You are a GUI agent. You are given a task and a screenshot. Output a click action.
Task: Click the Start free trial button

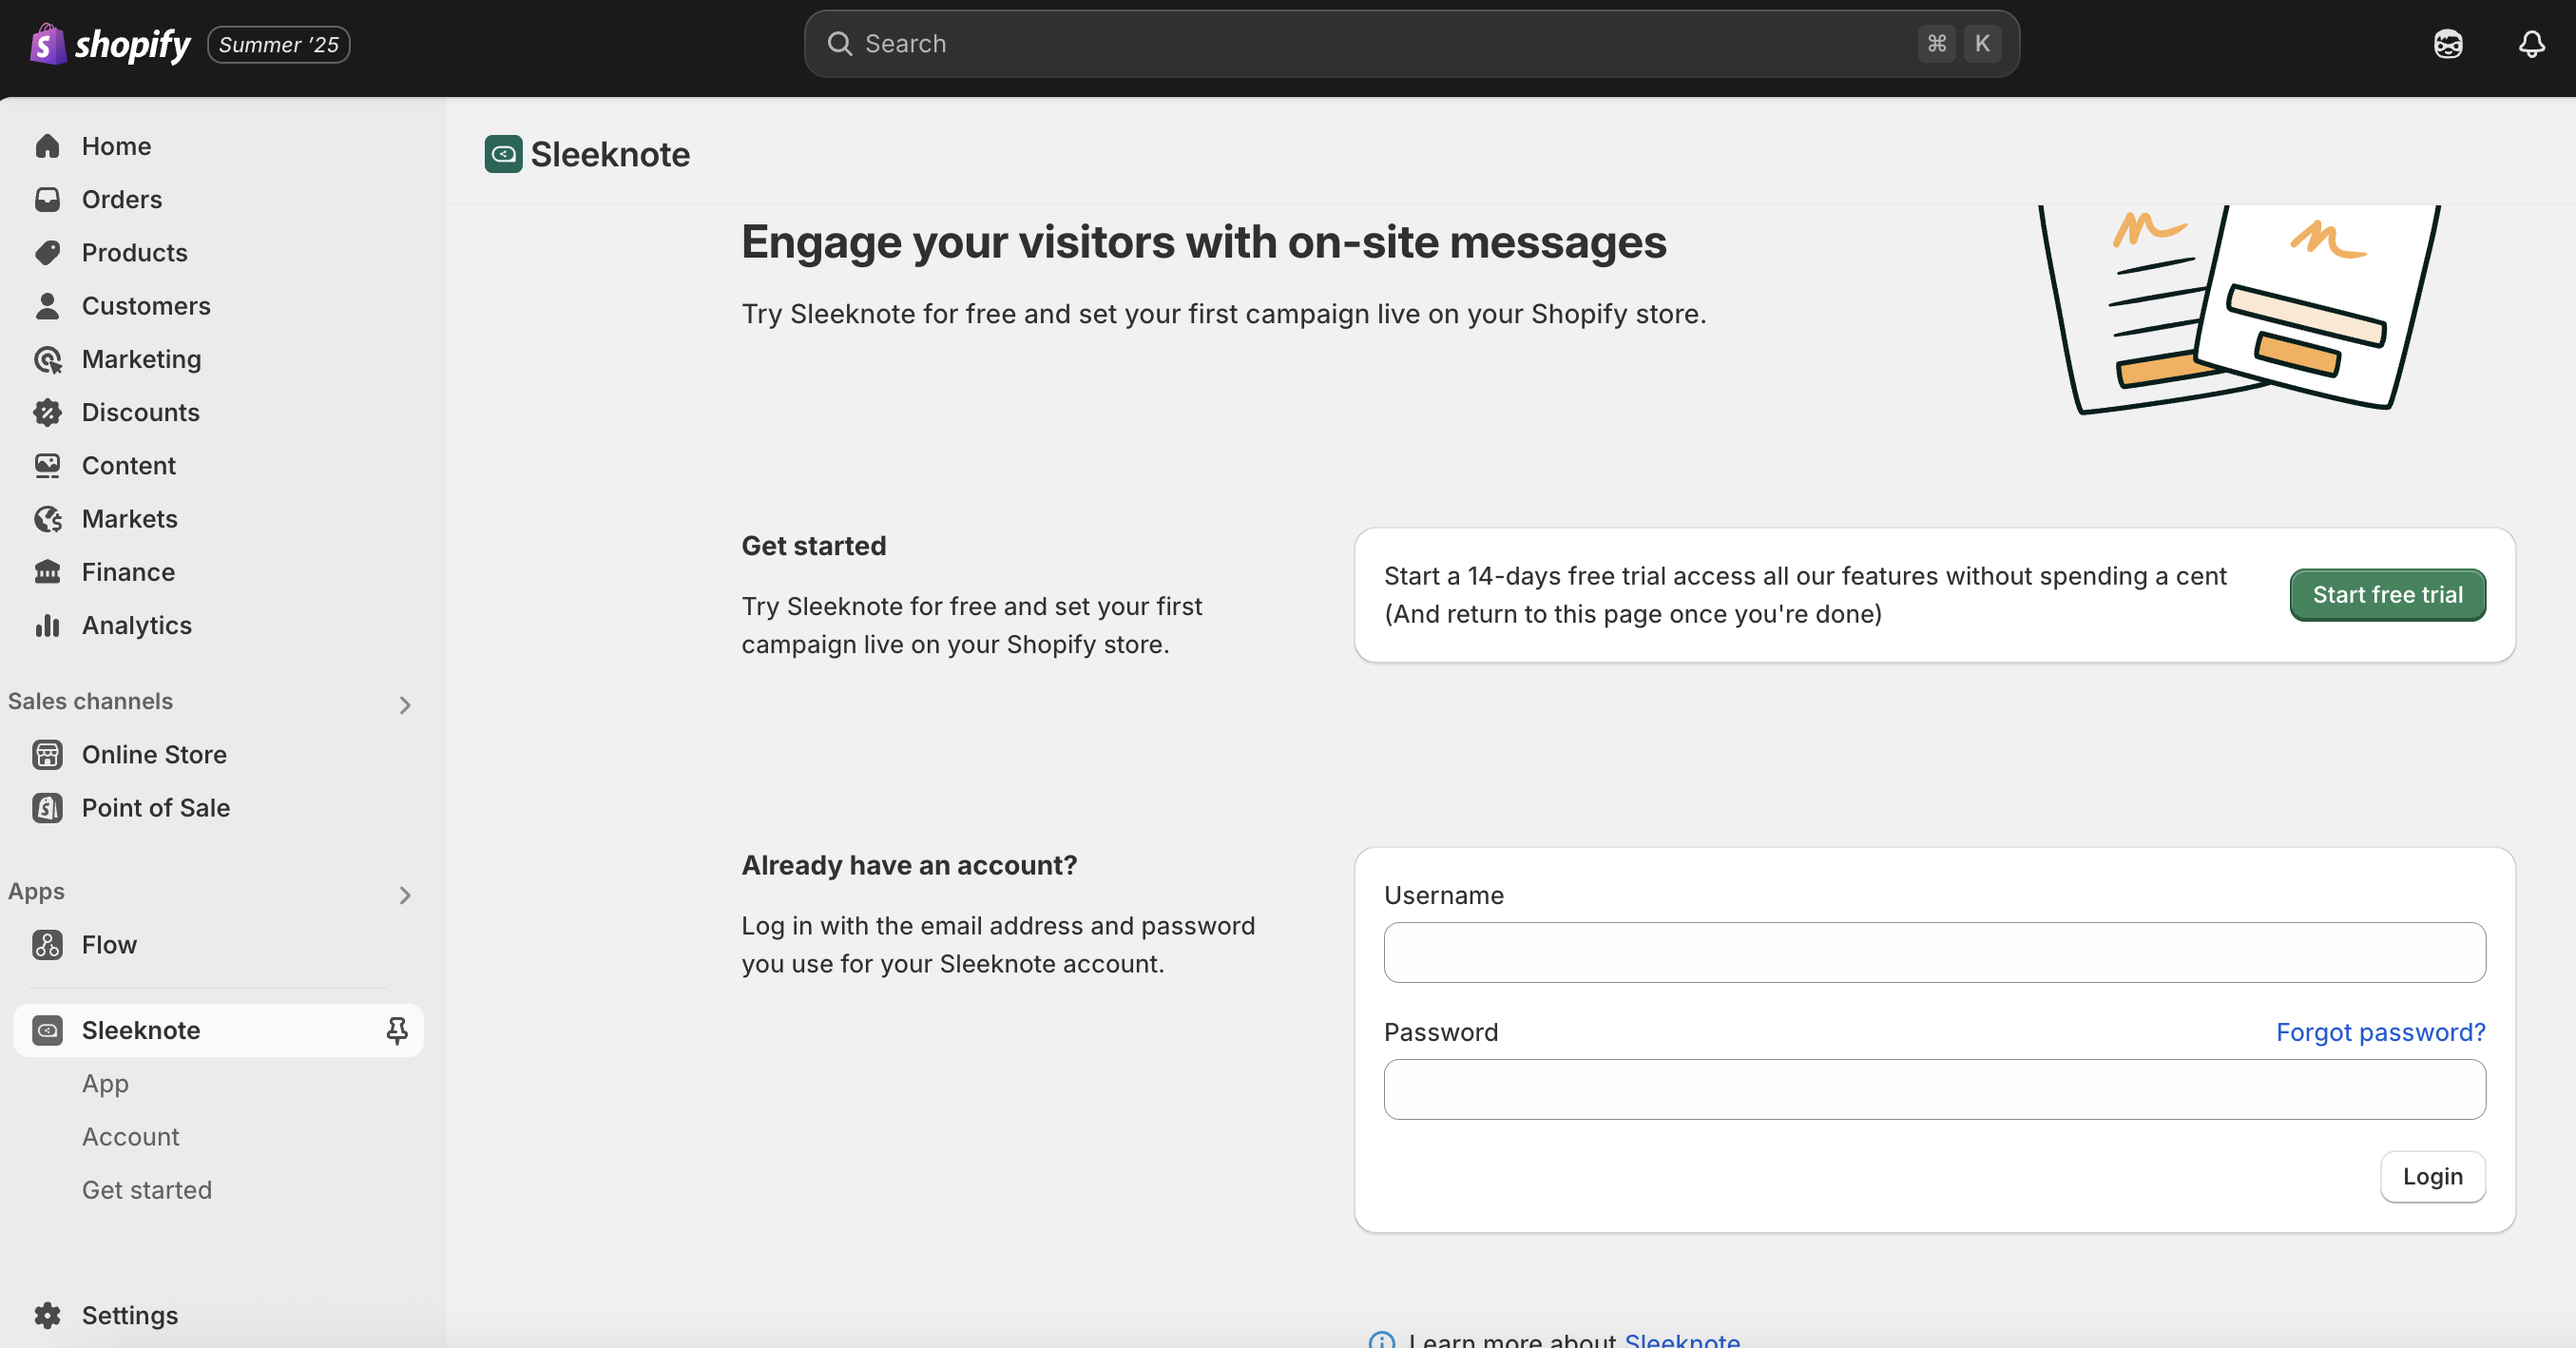pos(2387,594)
